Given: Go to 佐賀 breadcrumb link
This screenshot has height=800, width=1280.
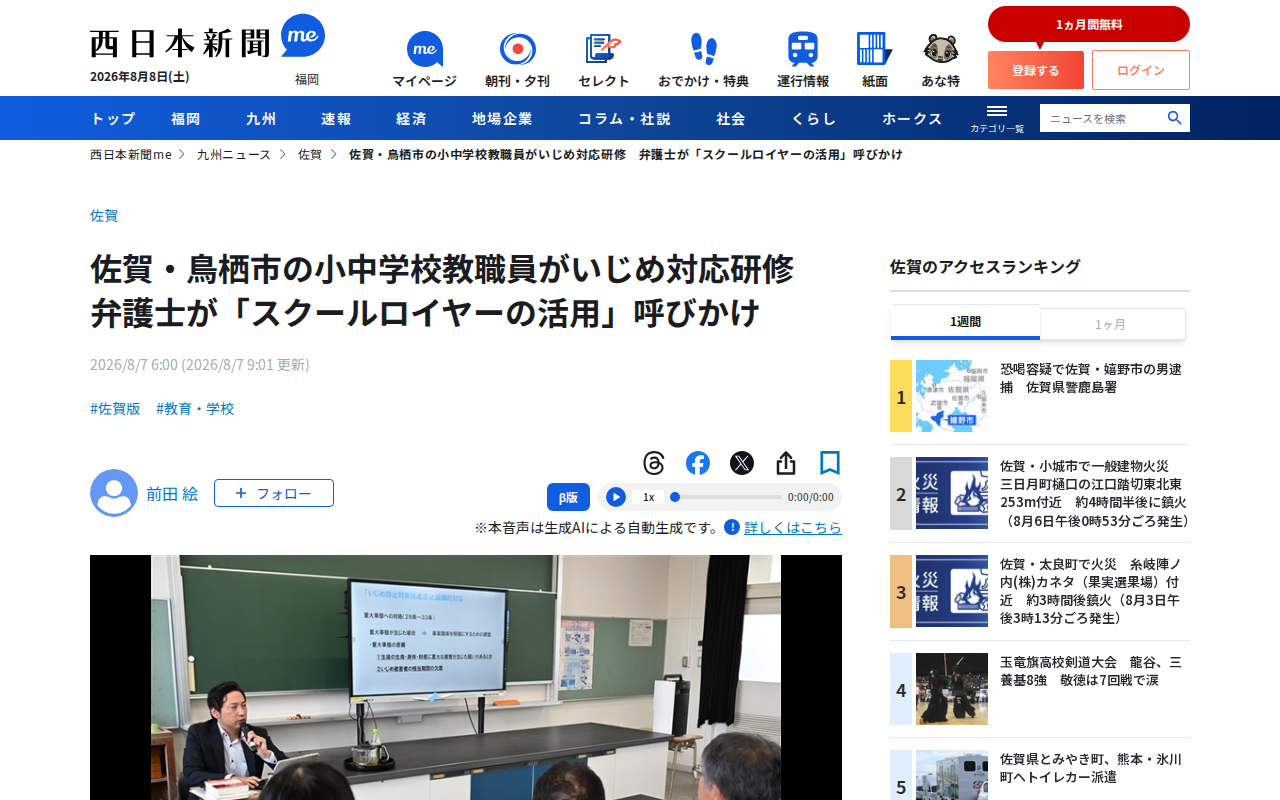Looking at the screenshot, I should 310,154.
